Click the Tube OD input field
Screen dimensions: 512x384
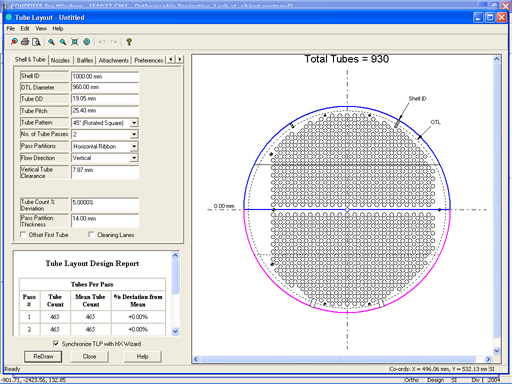105,99
